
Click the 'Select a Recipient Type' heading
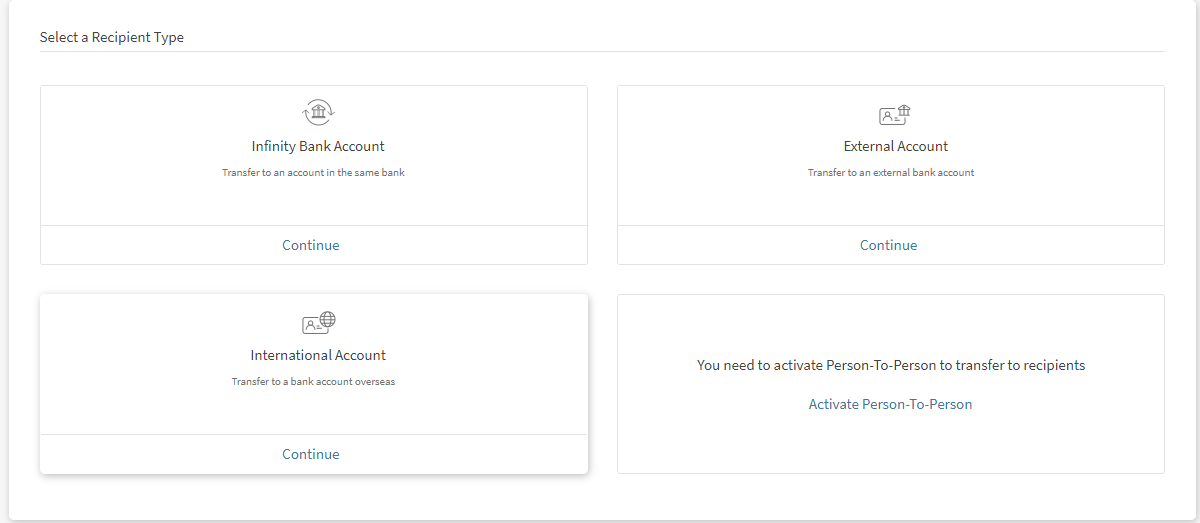[112, 37]
